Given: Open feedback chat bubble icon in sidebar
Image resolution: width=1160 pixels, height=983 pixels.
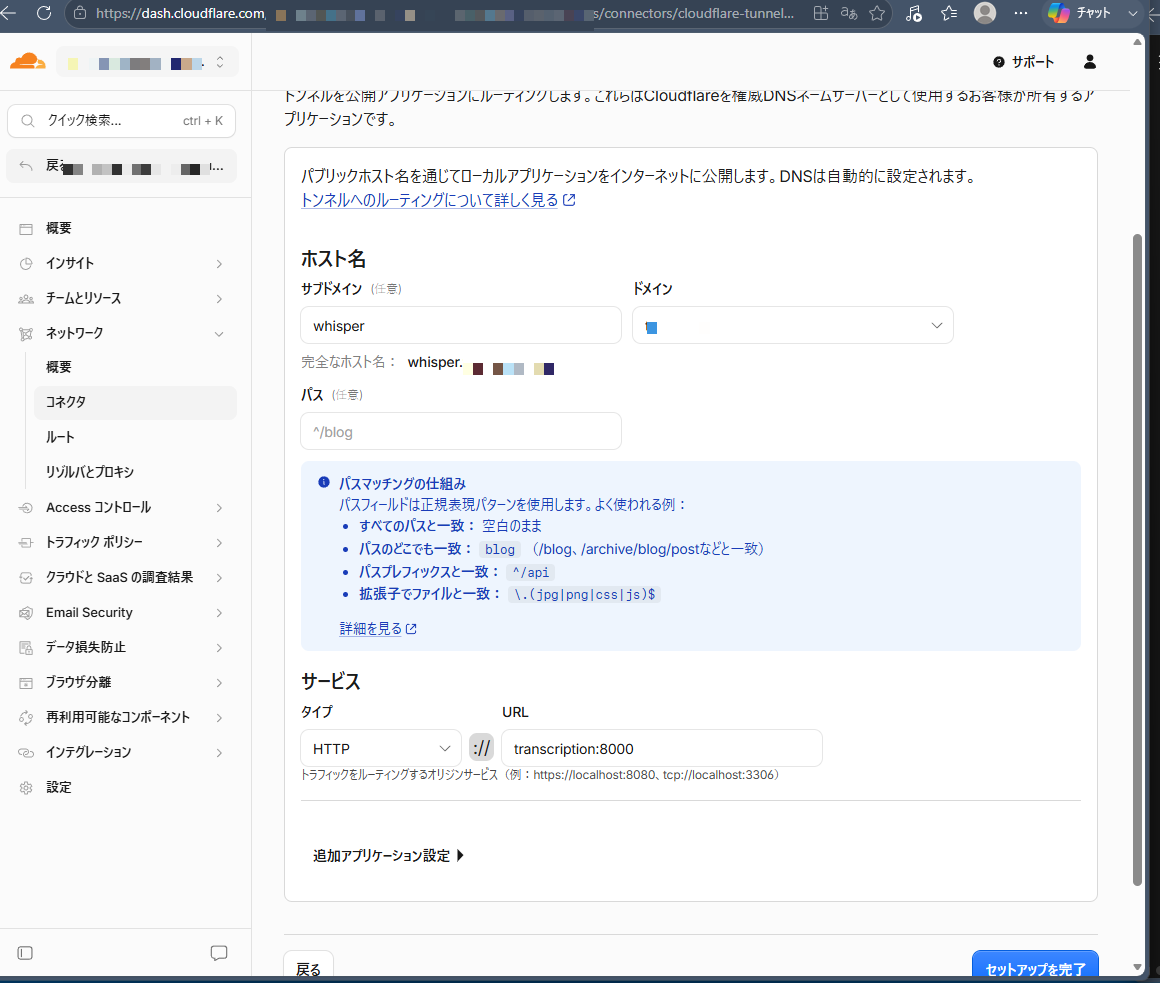Looking at the screenshot, I should [x=218, y=953].
